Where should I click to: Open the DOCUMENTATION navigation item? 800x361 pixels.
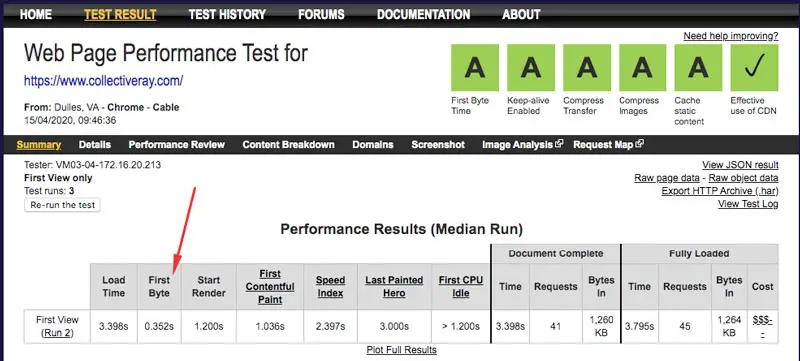423,14
